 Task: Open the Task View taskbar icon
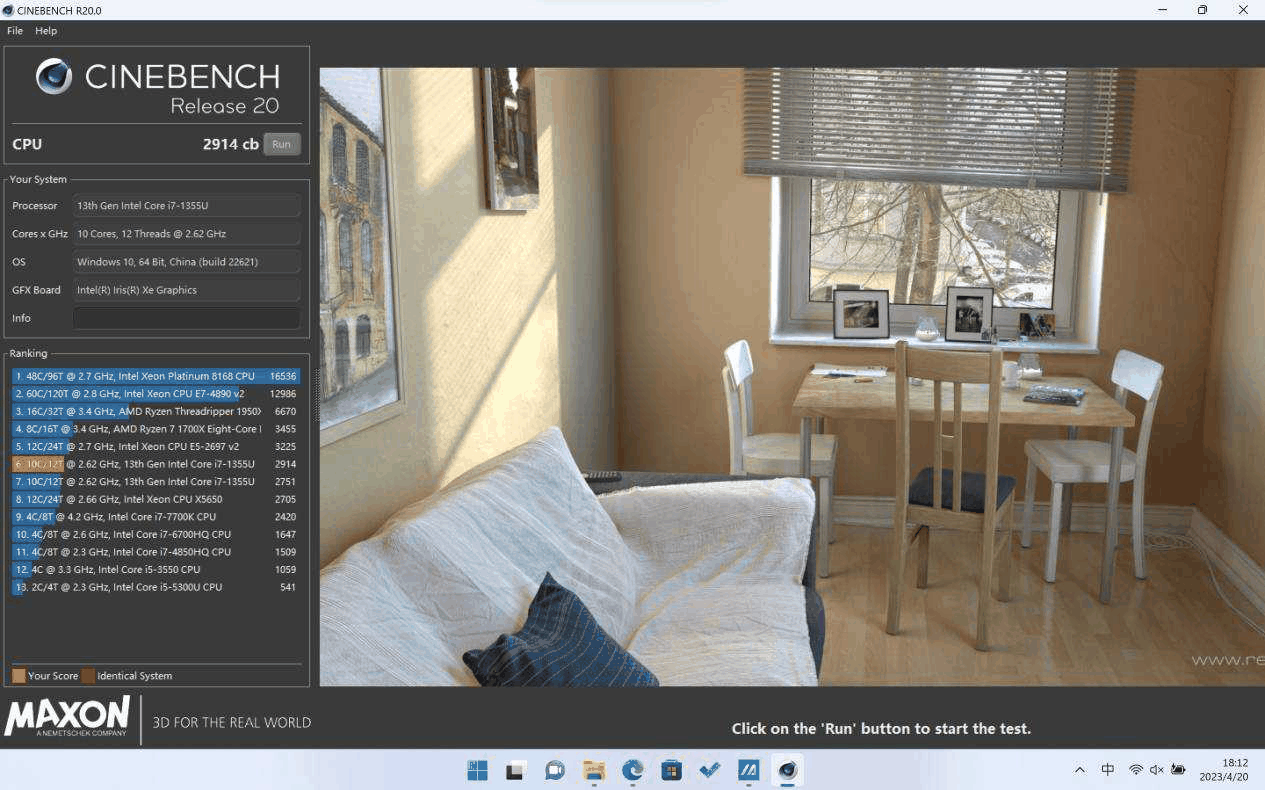click(516, 770)
